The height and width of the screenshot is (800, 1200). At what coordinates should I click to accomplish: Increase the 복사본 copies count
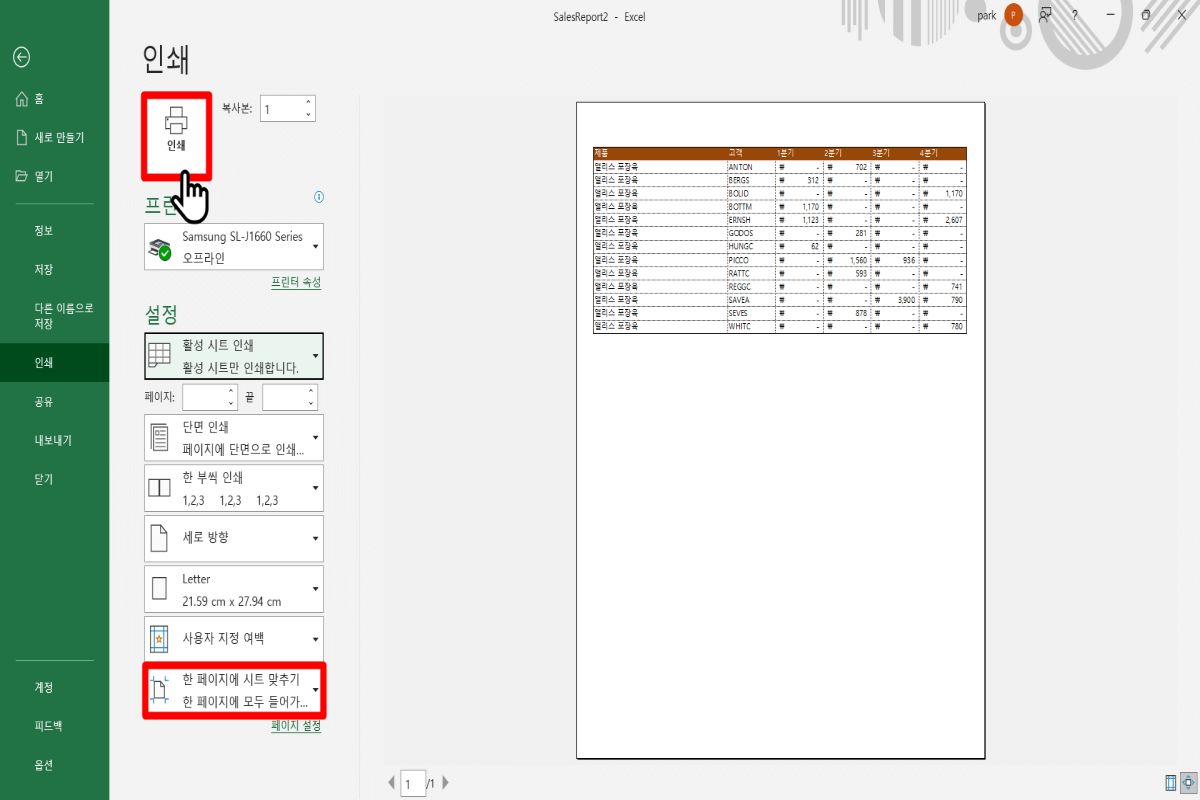click(309, 102)
